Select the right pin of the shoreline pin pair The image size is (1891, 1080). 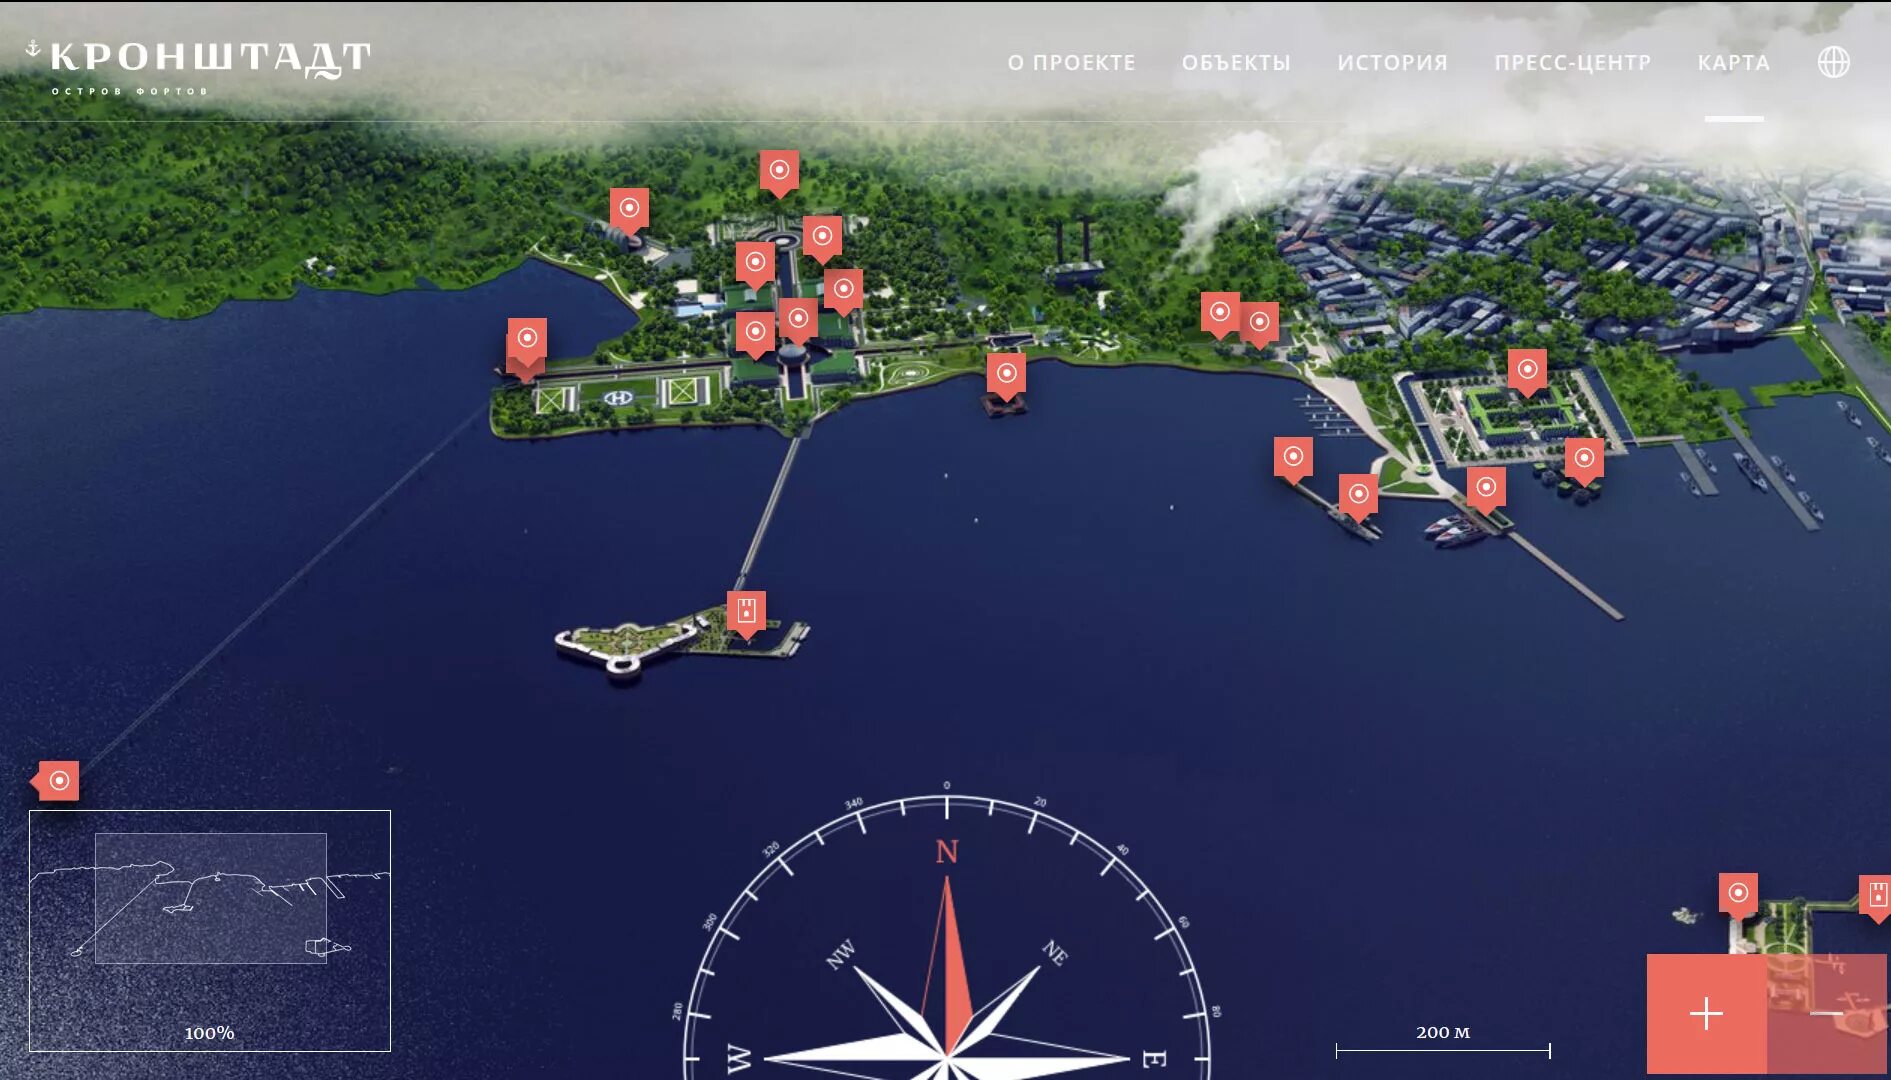pos(1259,324)
